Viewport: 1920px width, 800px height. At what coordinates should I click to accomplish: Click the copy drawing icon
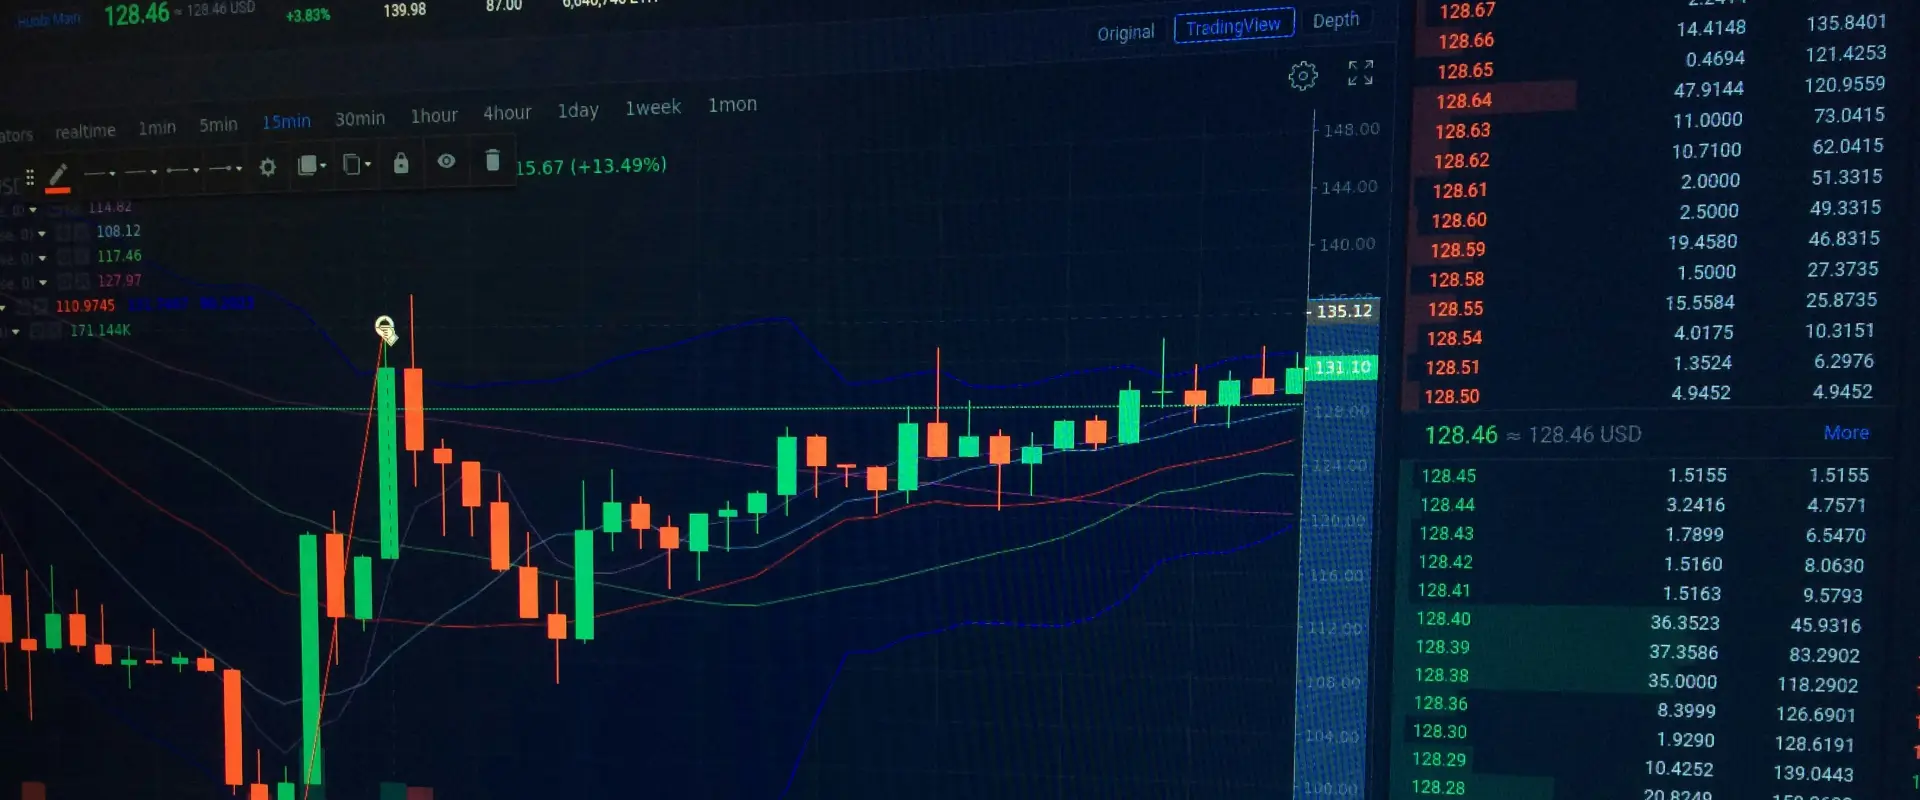(356, 164)
